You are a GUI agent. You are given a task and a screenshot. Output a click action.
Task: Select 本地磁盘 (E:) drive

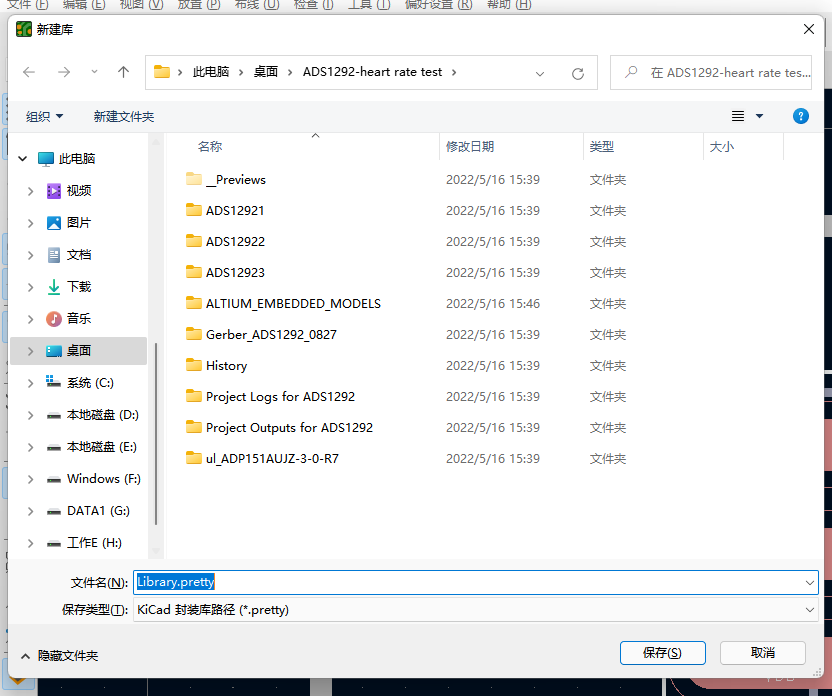[101, 447]
